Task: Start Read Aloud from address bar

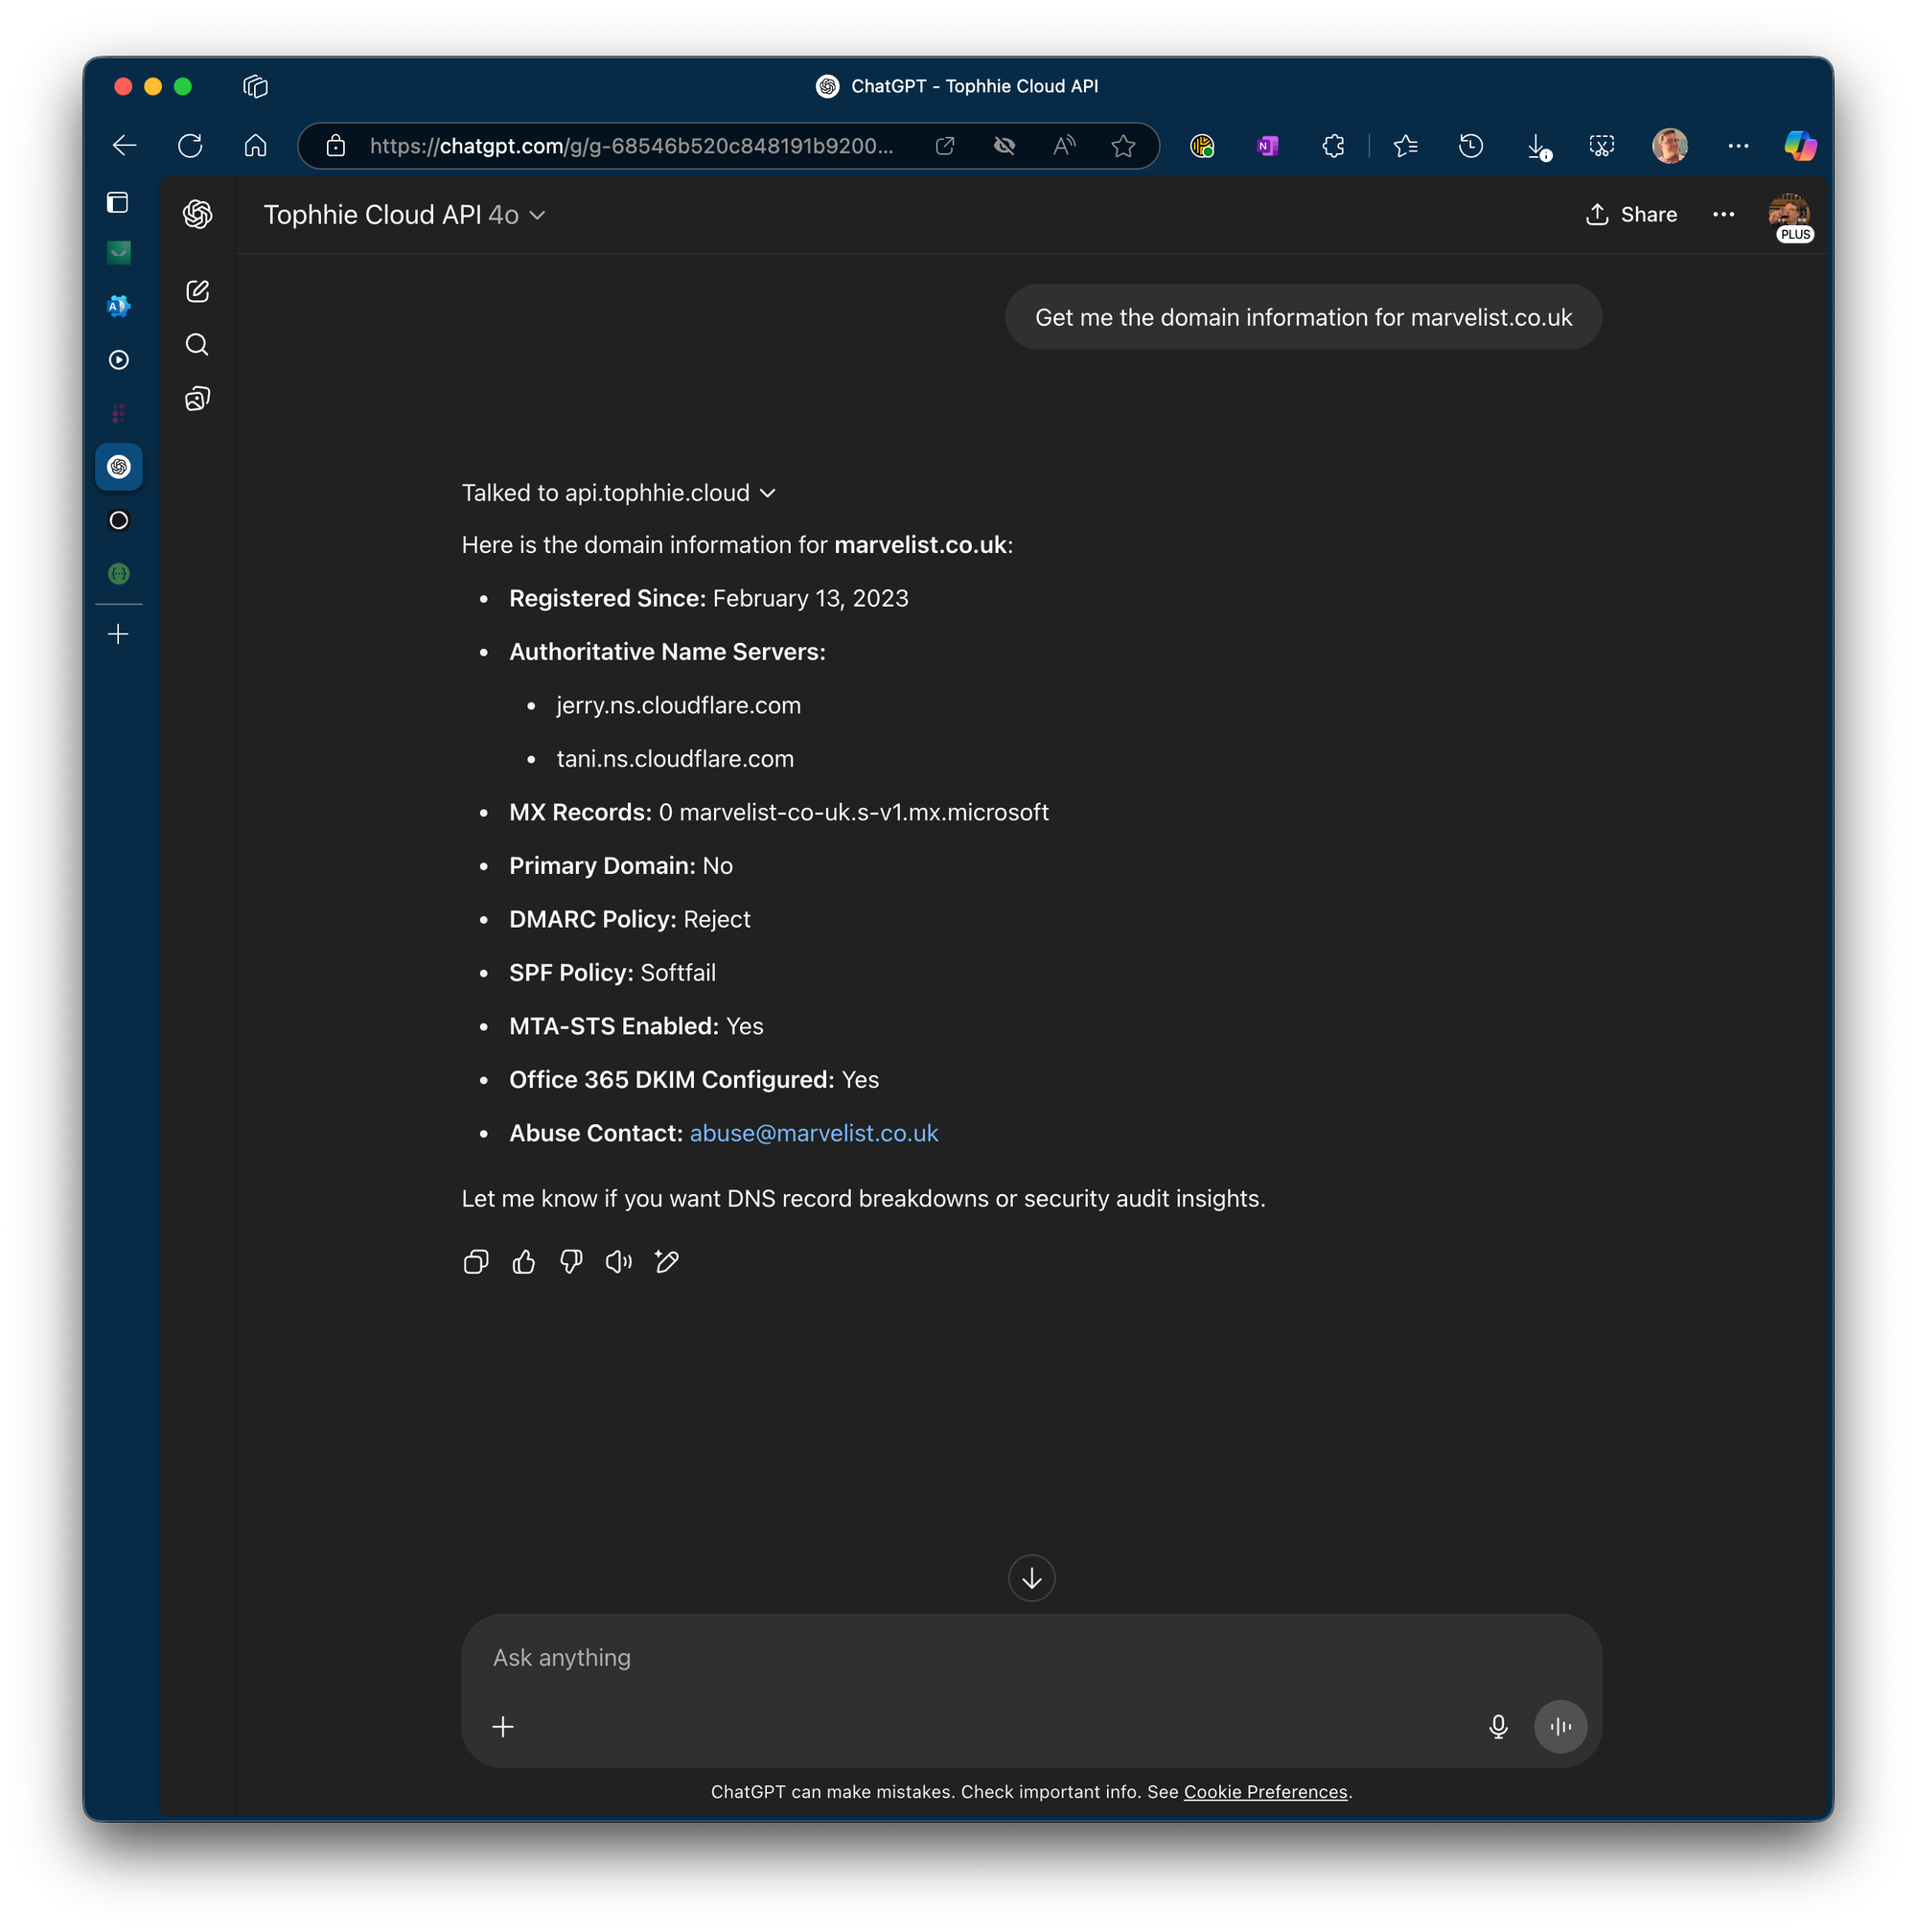Action: (x=1064, y=146)
